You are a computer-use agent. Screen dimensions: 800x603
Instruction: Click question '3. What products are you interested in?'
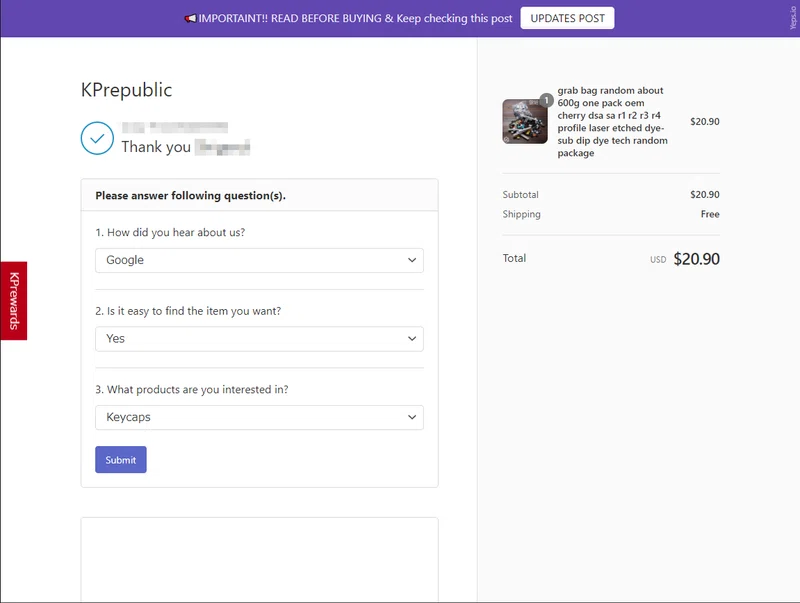point(192,390)
